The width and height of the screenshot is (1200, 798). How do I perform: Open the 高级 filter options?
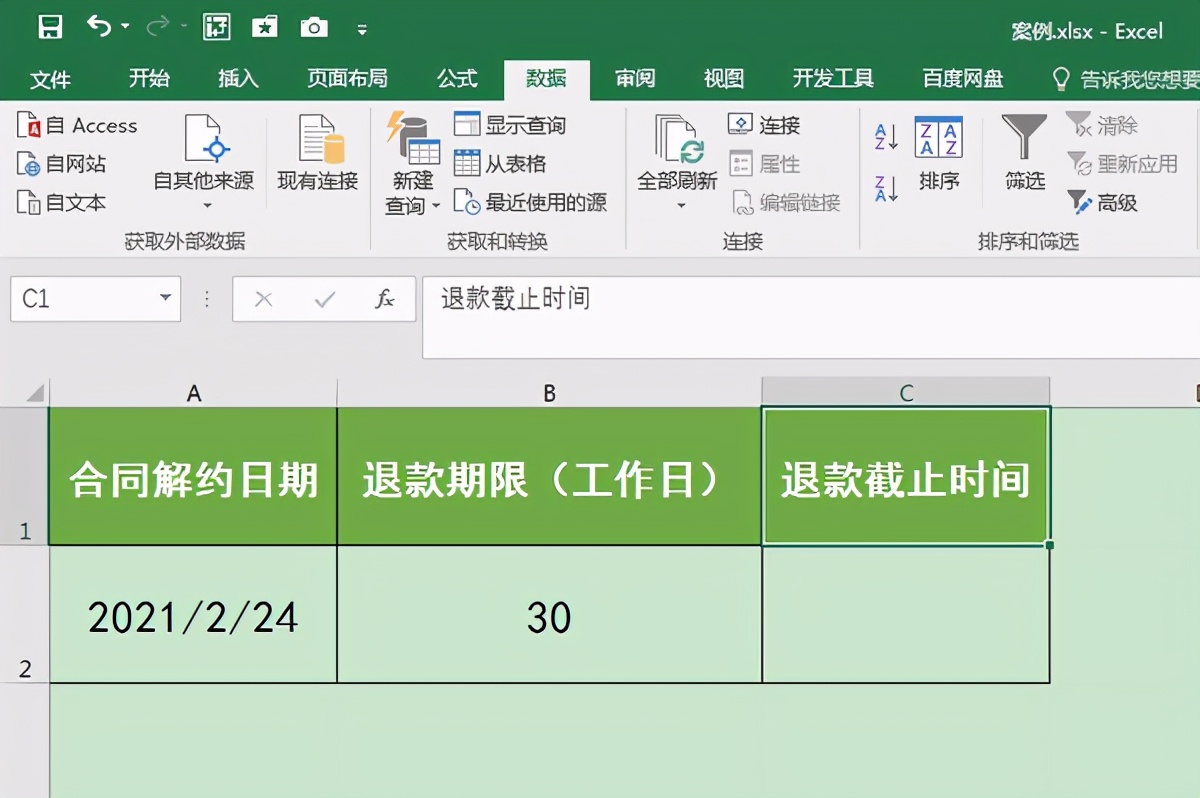click(1101, 203)
